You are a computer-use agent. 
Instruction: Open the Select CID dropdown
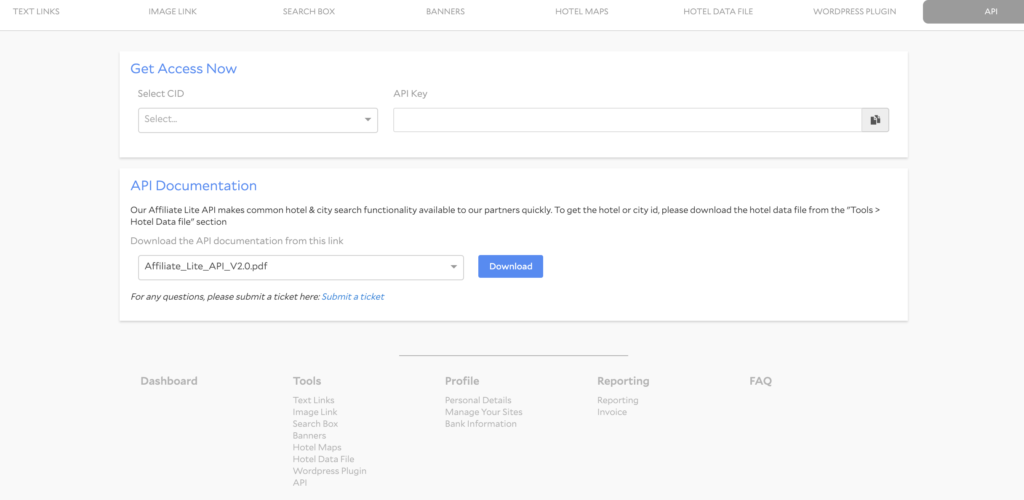point(257,120)
